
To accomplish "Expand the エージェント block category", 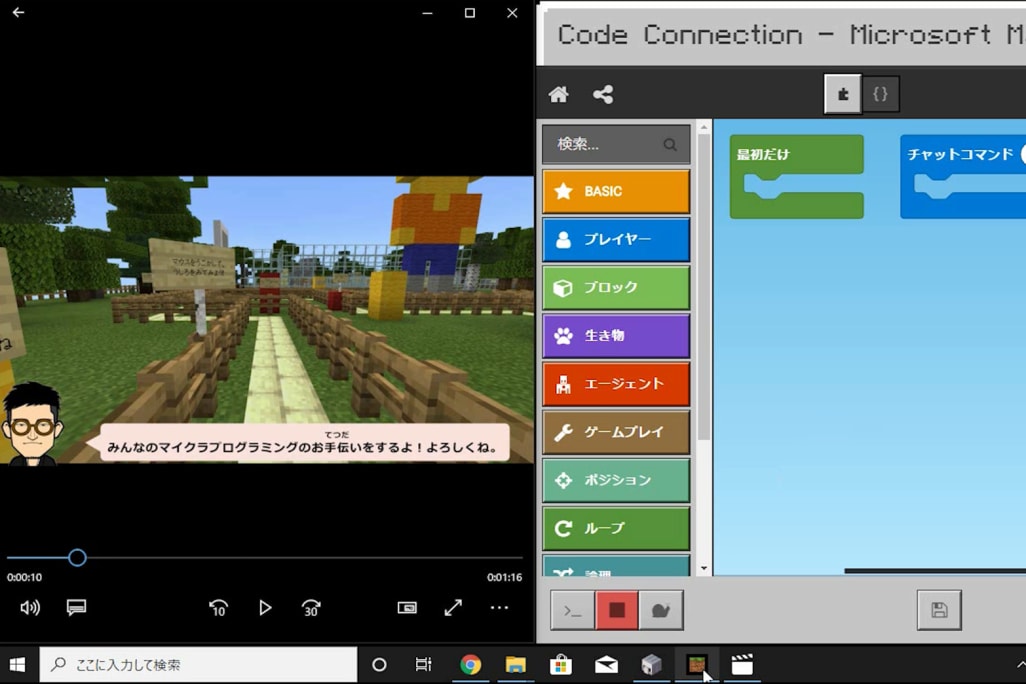I will point(616,384).
